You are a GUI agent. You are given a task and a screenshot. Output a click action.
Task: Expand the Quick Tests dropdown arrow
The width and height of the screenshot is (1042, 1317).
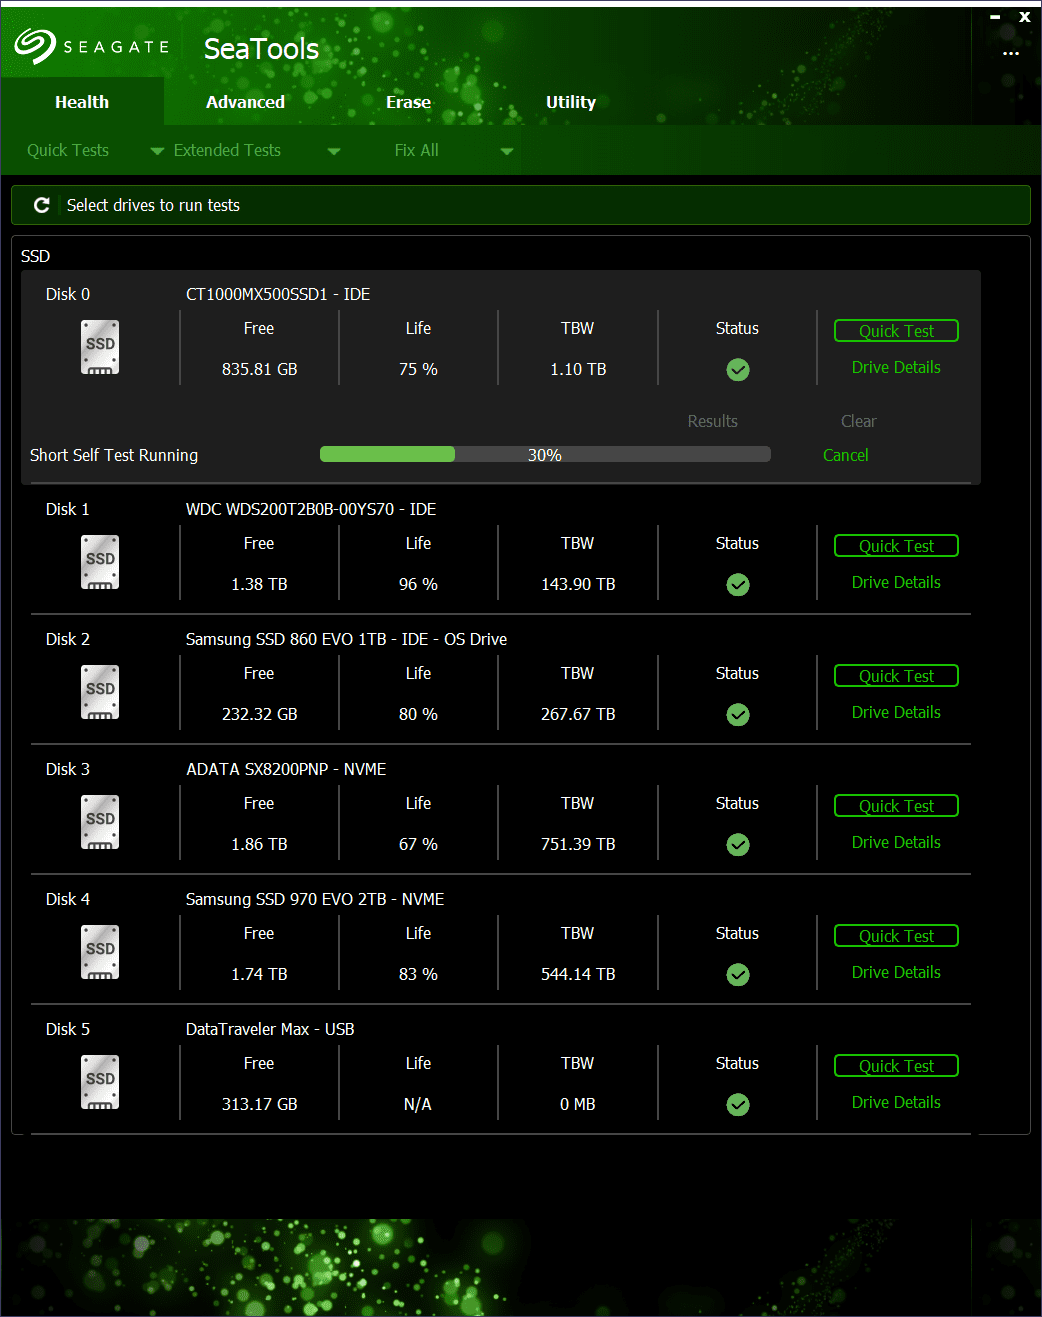coord(157,152)
